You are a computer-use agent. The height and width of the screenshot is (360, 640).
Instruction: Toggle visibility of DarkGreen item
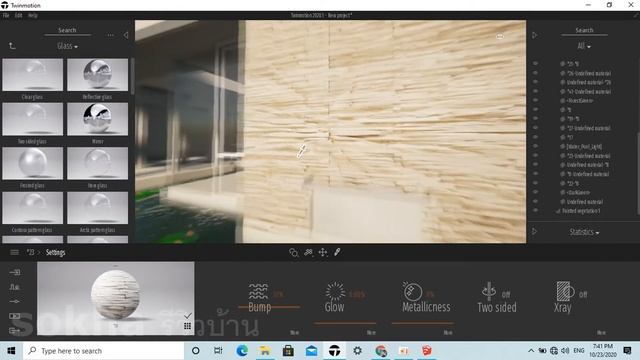536,192
